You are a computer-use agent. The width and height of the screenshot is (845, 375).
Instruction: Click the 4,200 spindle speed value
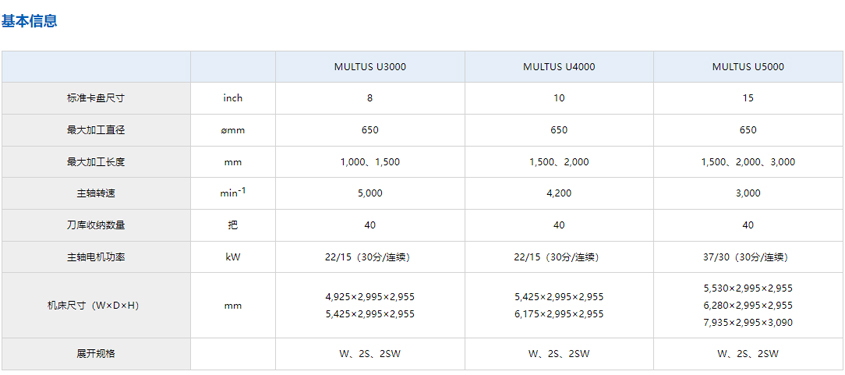coord(559,193)
